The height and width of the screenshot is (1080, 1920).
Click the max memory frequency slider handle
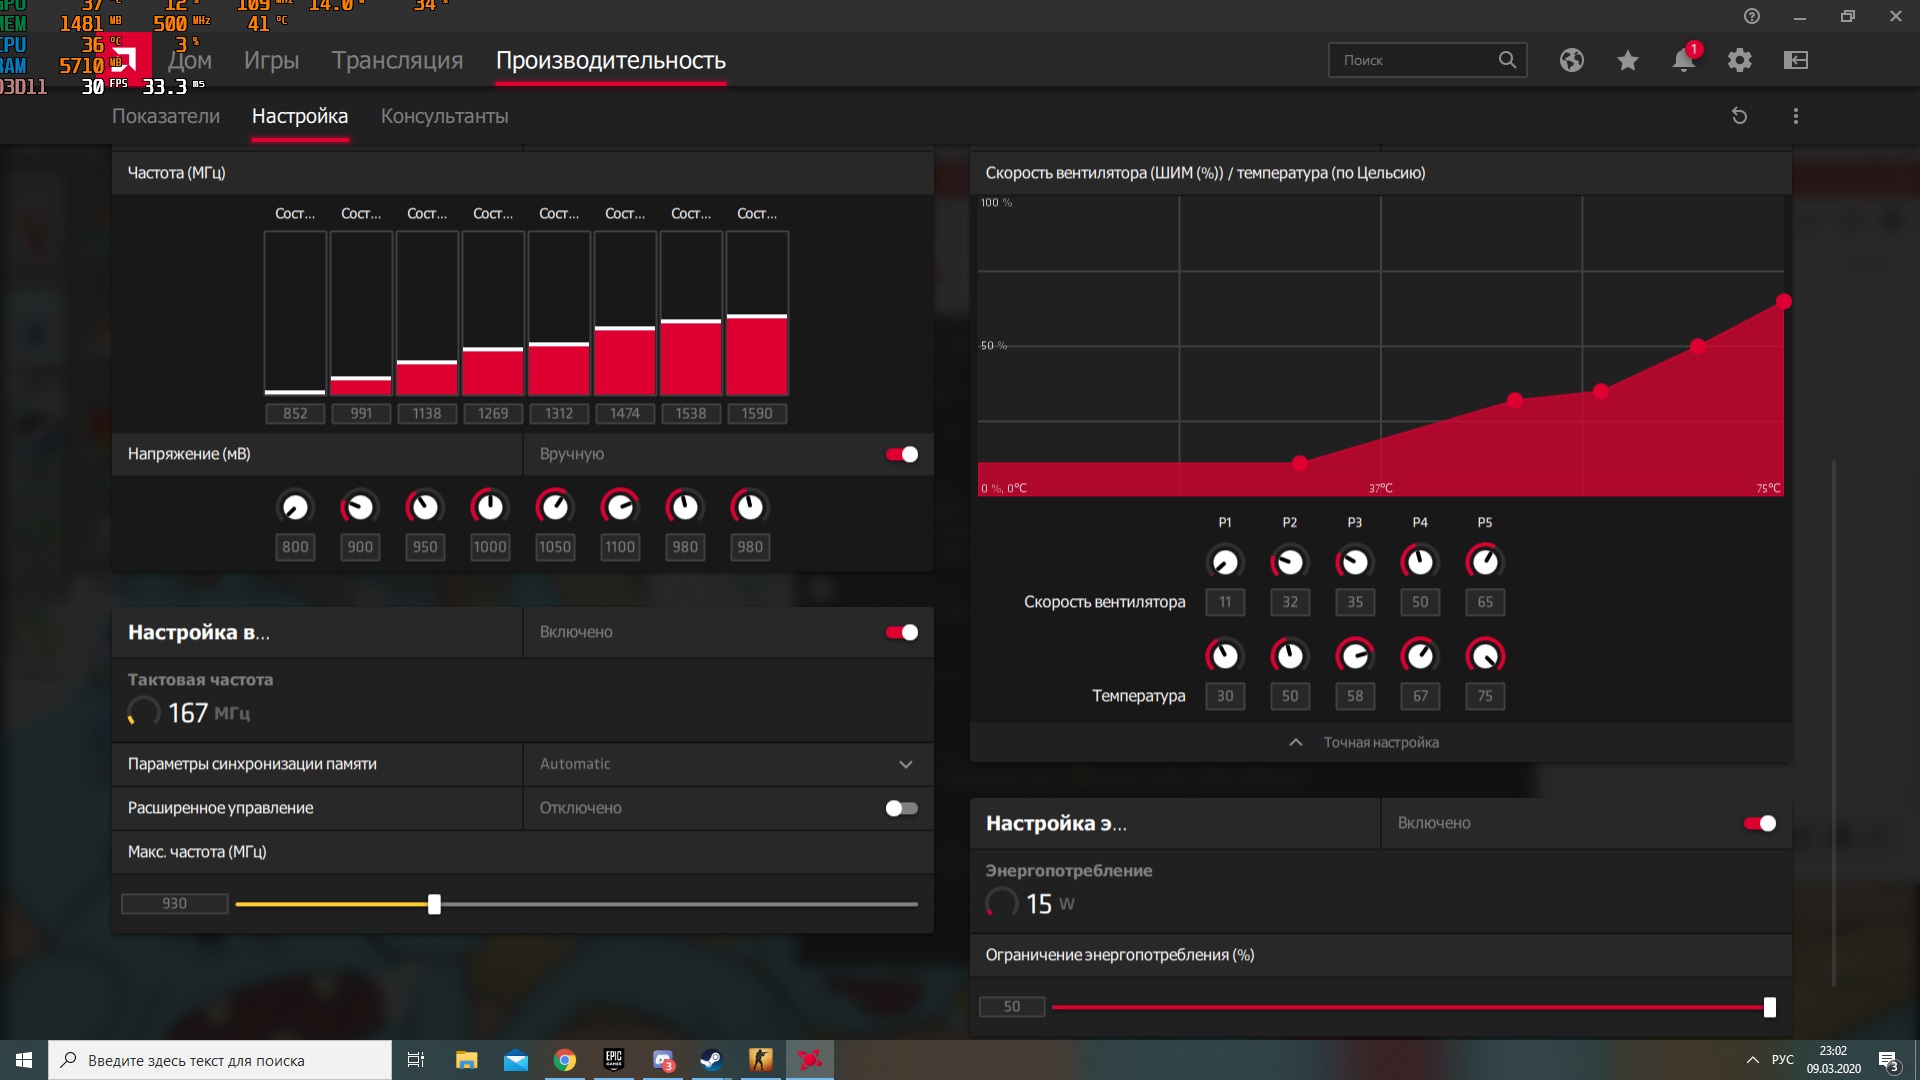[x=434, y=904]
